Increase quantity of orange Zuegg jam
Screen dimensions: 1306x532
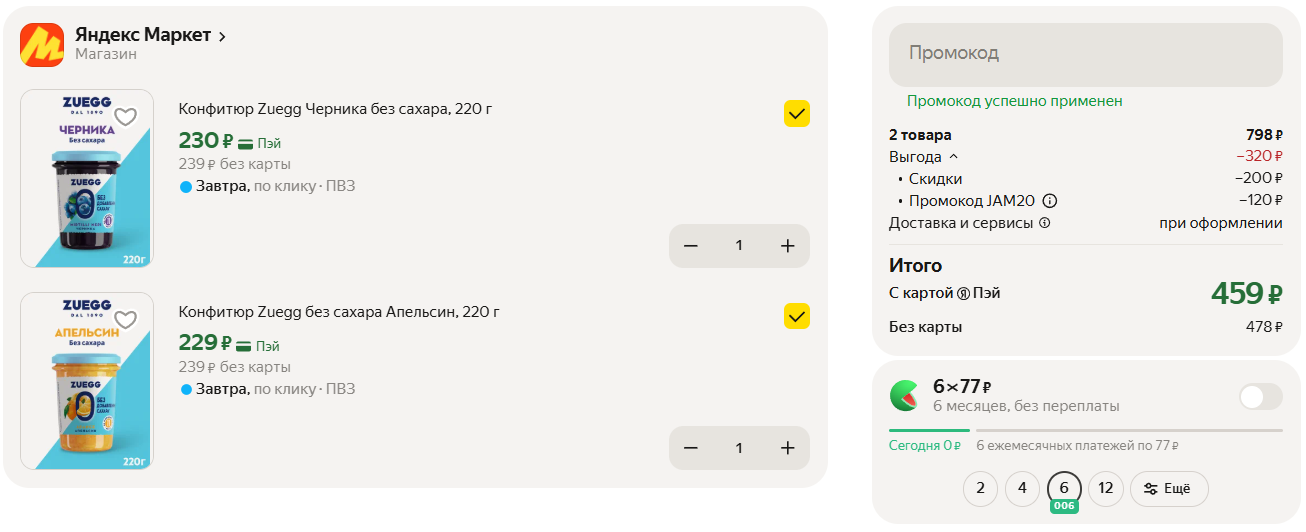coord(787,448)
